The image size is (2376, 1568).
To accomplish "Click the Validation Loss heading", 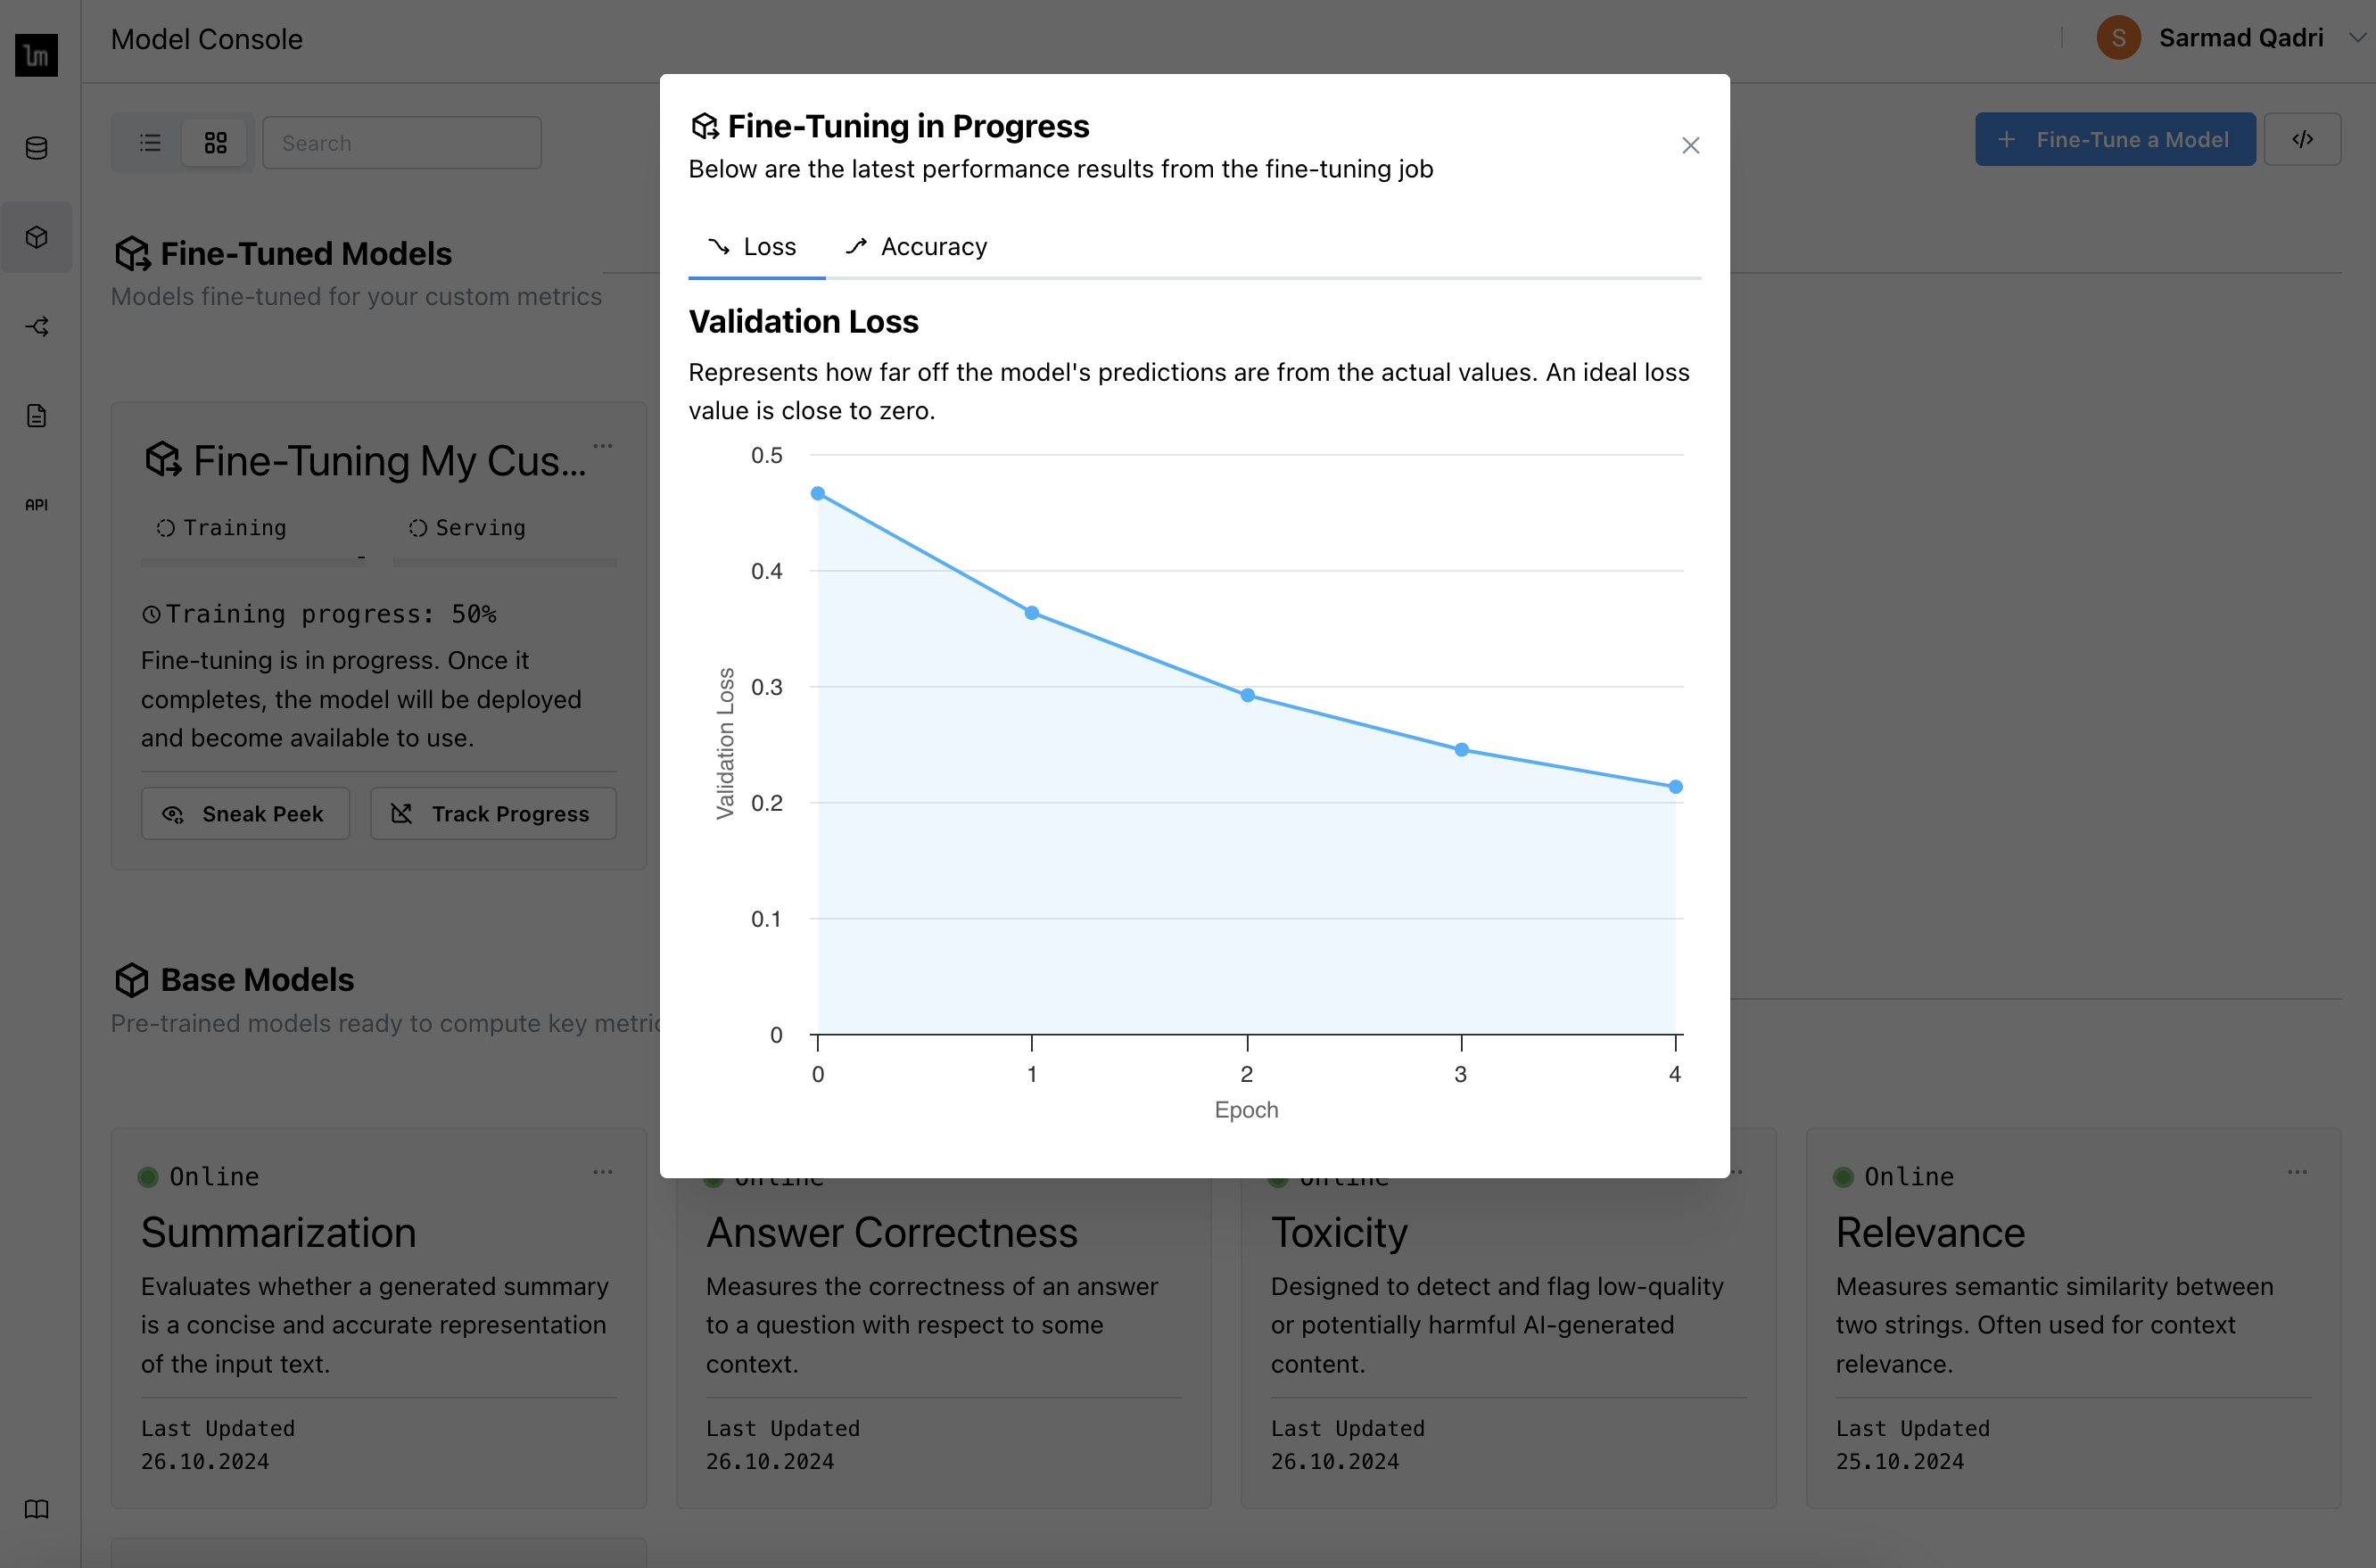I will pyautogui.click(x=803, y=321).
